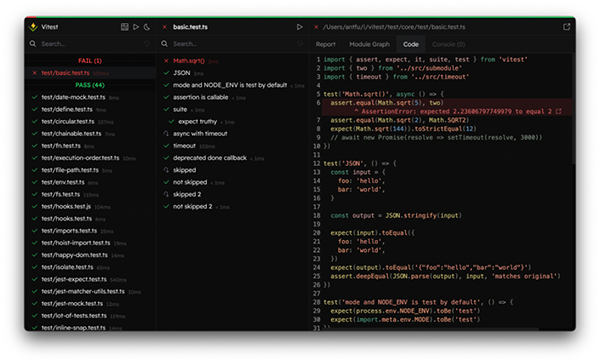Open test/jest-expect.test.ts in the file list
The height and width of the screenshot is (363, 600).
90,279
